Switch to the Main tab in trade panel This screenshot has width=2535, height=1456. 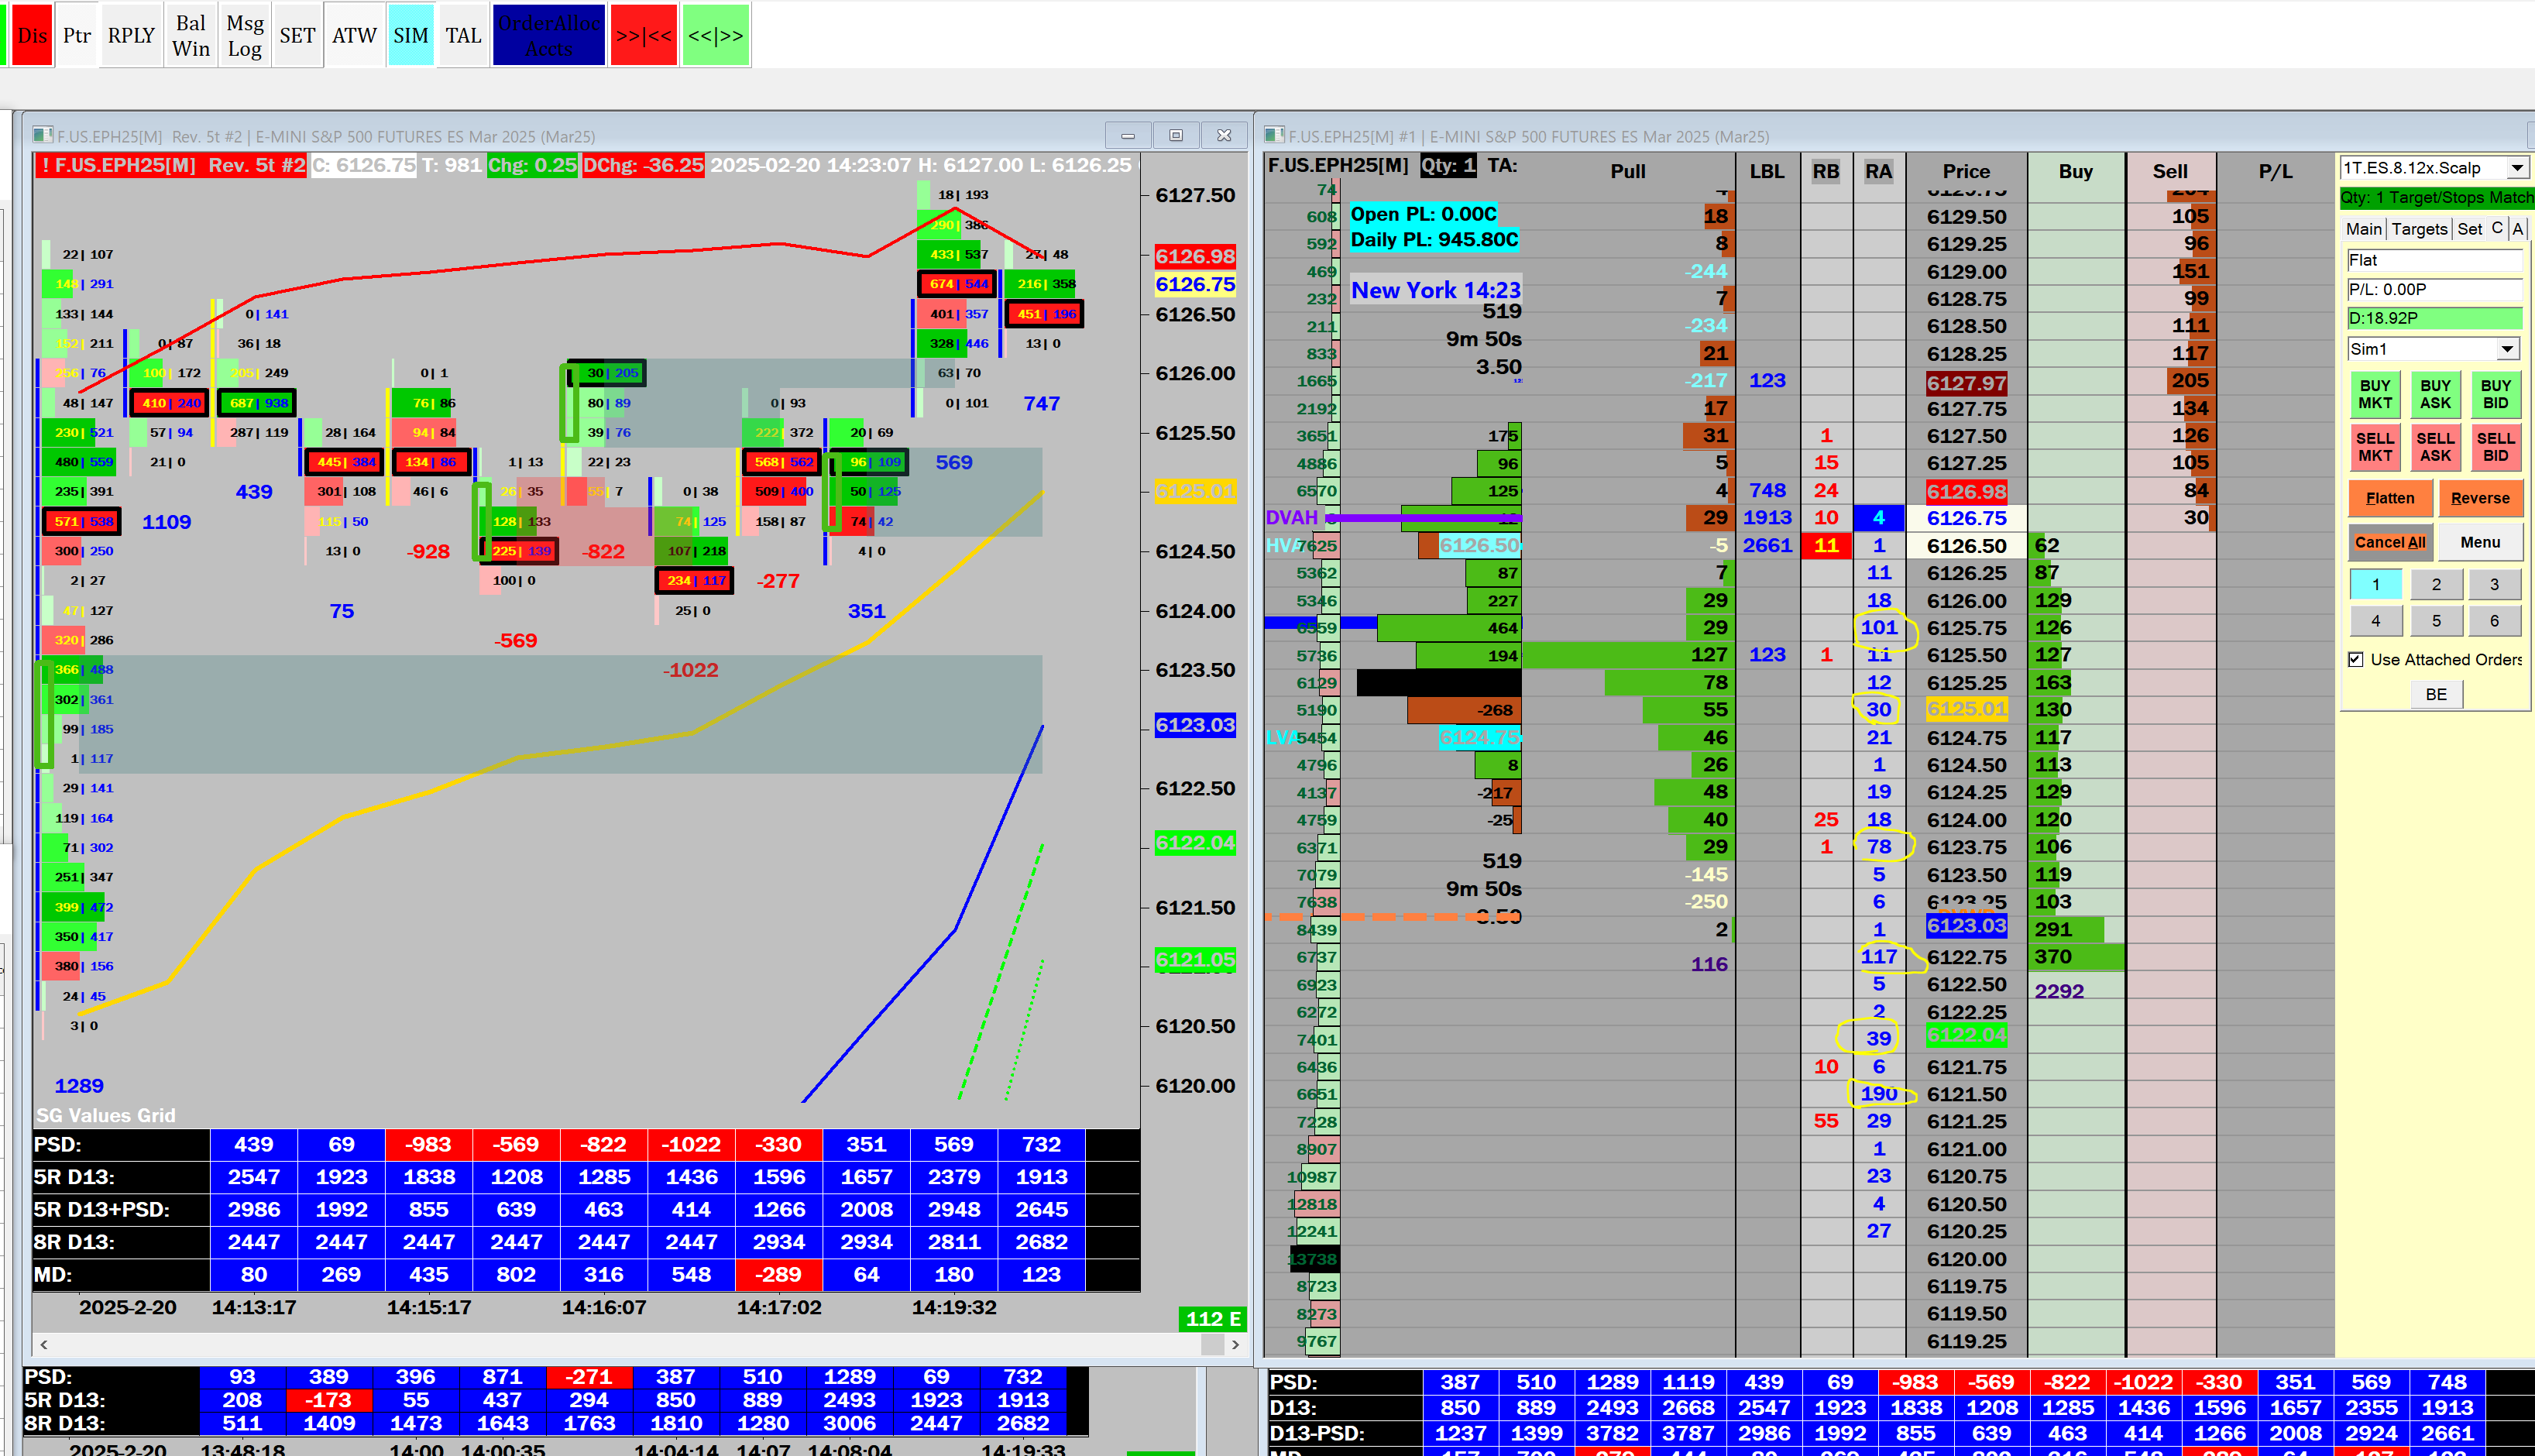pyautogui.click(x=2364, y=229)
